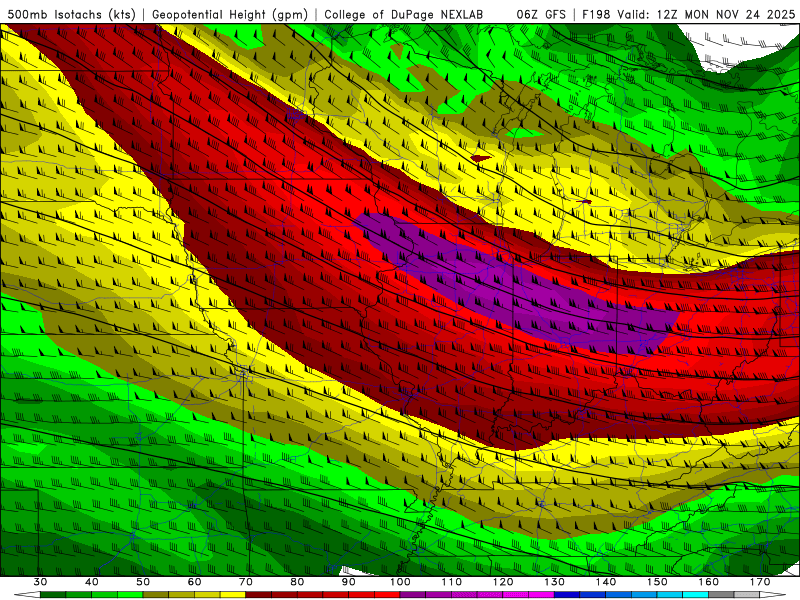Click the '50' value on the color scale
The image size is (800, 600).
[x=143, y=582]
